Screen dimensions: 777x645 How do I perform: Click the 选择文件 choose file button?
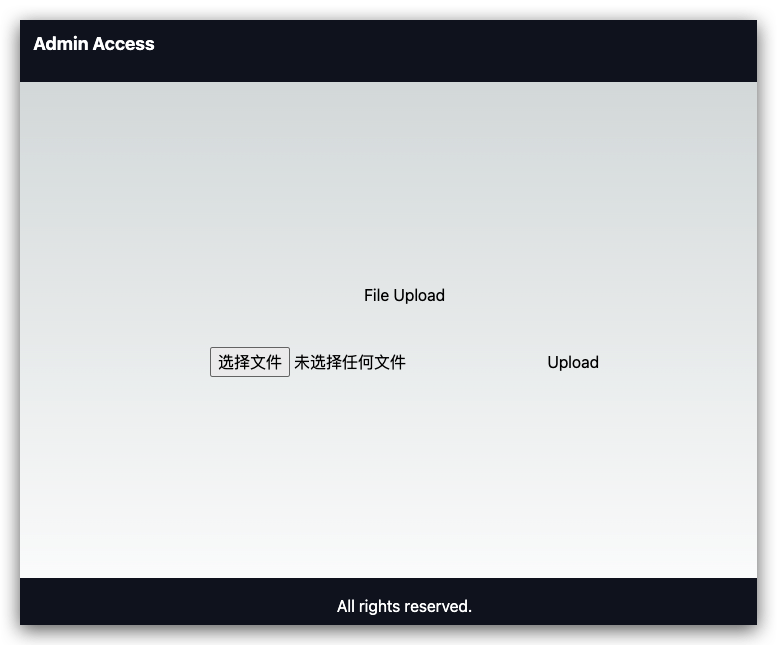click(250, 362)
